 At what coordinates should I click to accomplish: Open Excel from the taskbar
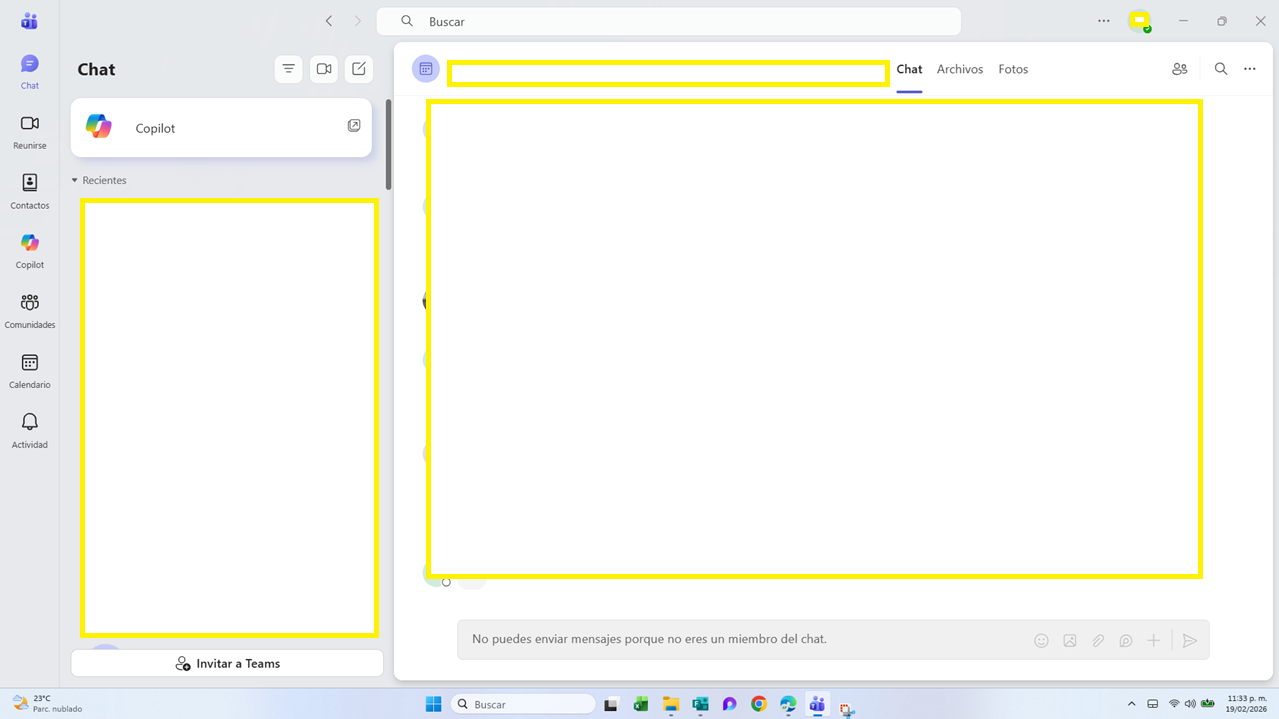point(641,704)
